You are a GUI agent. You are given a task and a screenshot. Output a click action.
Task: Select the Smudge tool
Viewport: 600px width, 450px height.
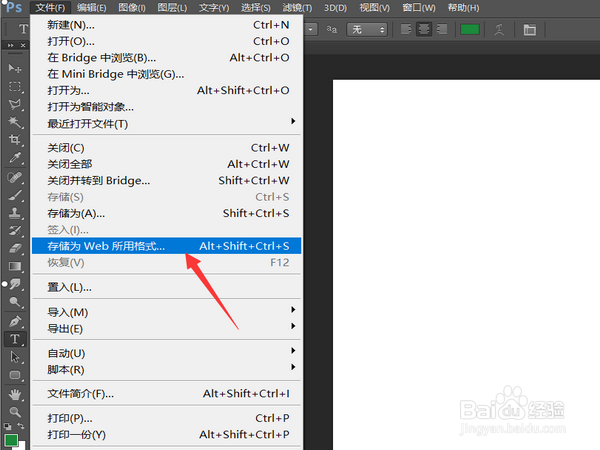click(x=15, y=284)
